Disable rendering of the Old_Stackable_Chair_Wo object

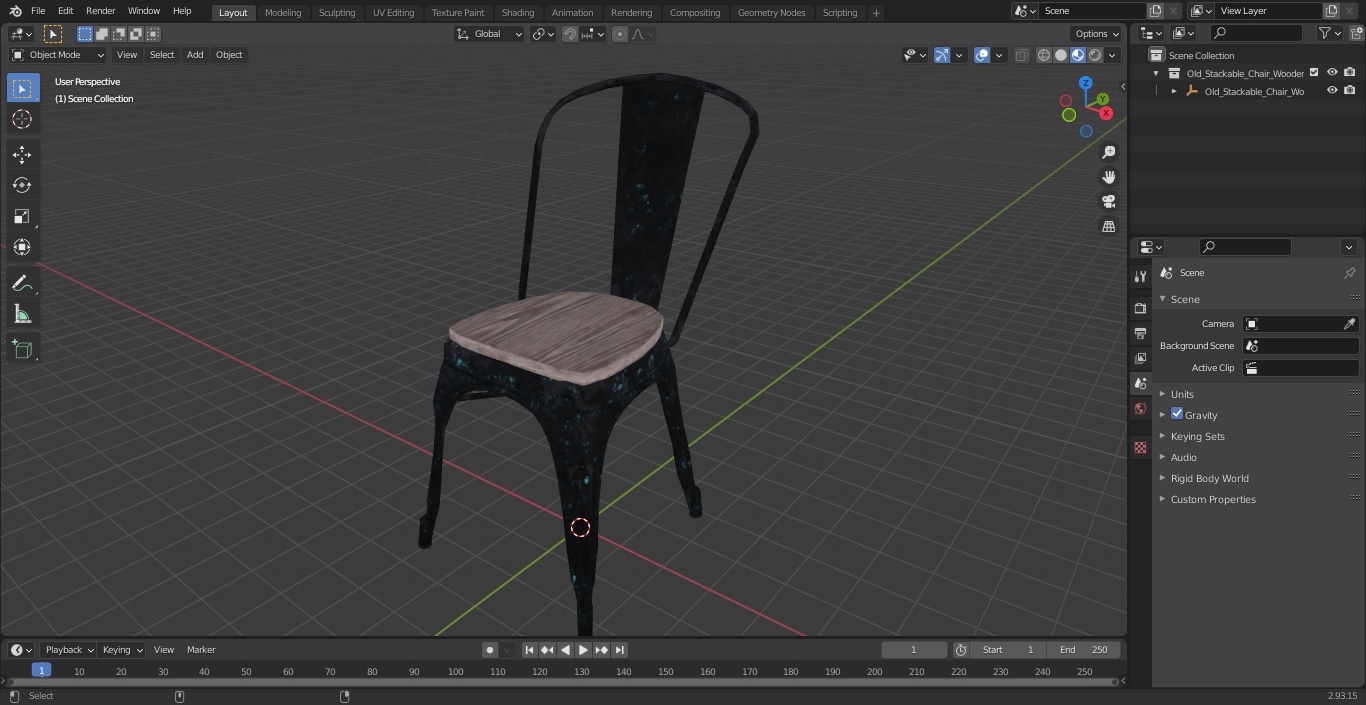point(1350,91)
